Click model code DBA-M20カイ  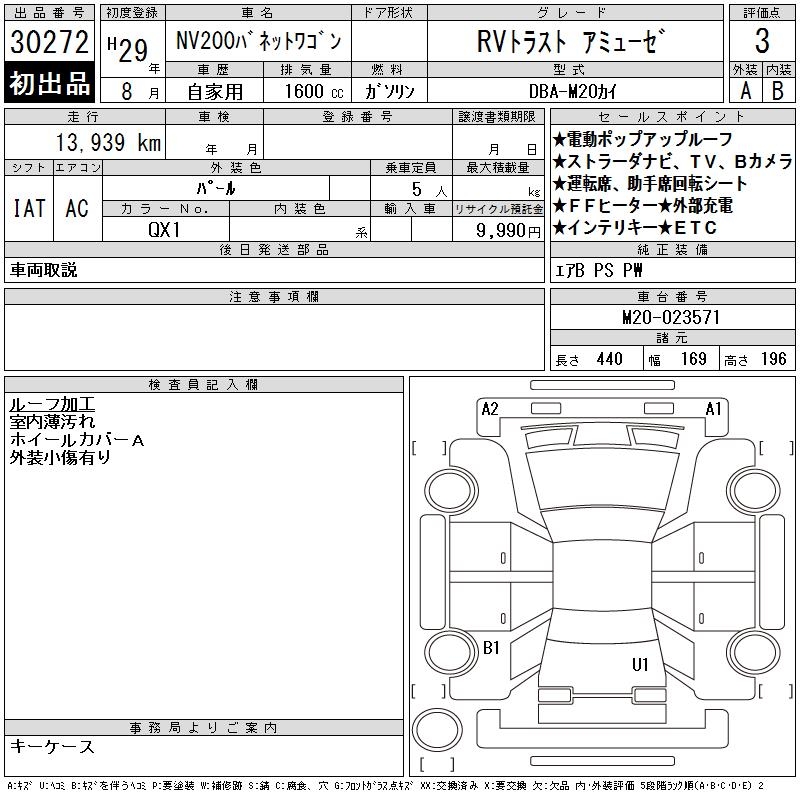pyautogui.click(x=572, y=91)
